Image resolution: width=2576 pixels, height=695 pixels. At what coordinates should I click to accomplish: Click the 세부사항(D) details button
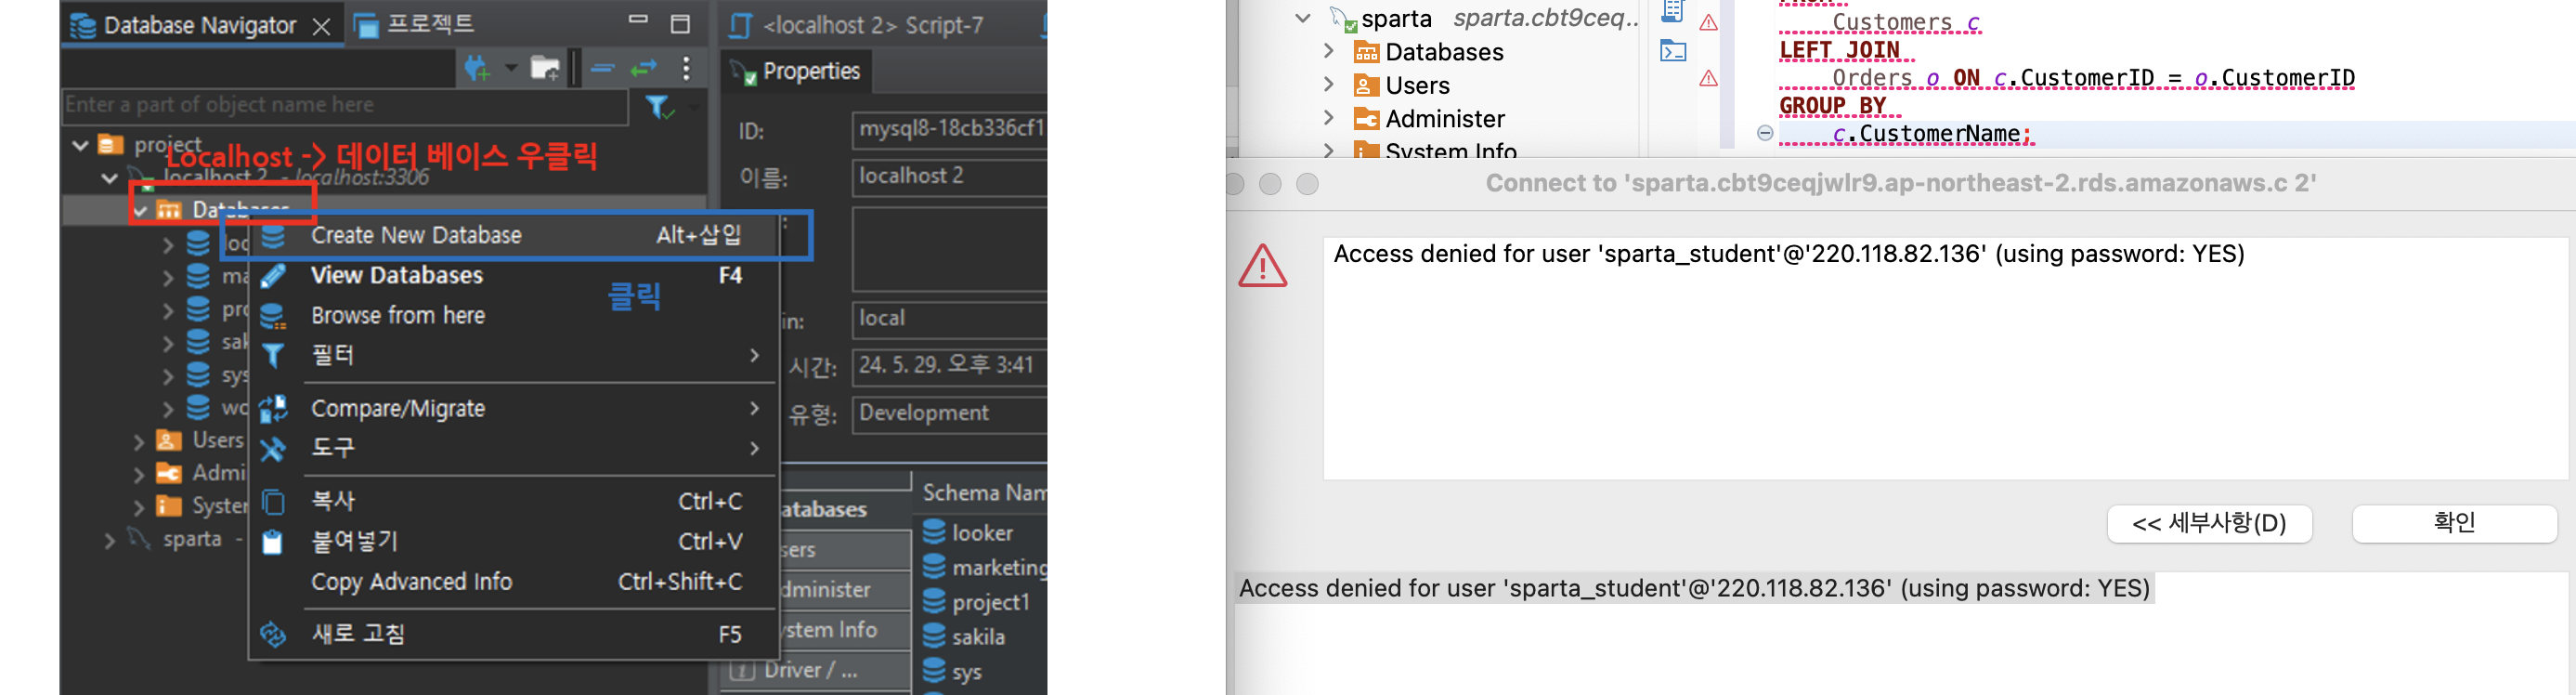(x=2209, y=523)
